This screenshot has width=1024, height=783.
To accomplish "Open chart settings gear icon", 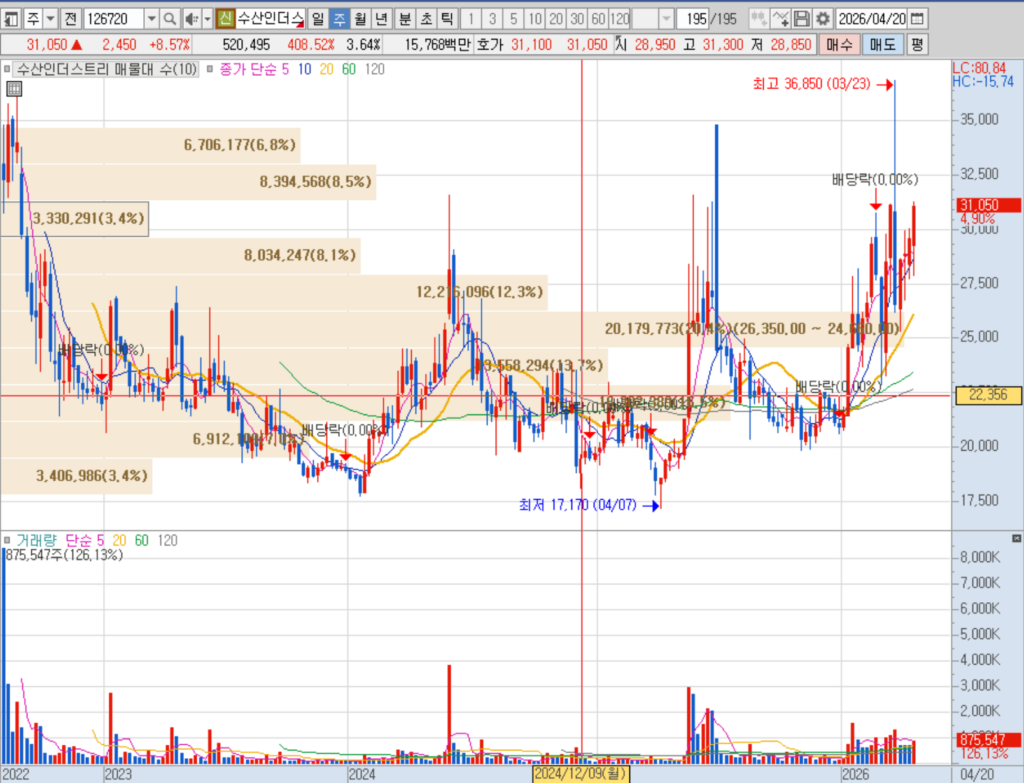I will (823, 18).
